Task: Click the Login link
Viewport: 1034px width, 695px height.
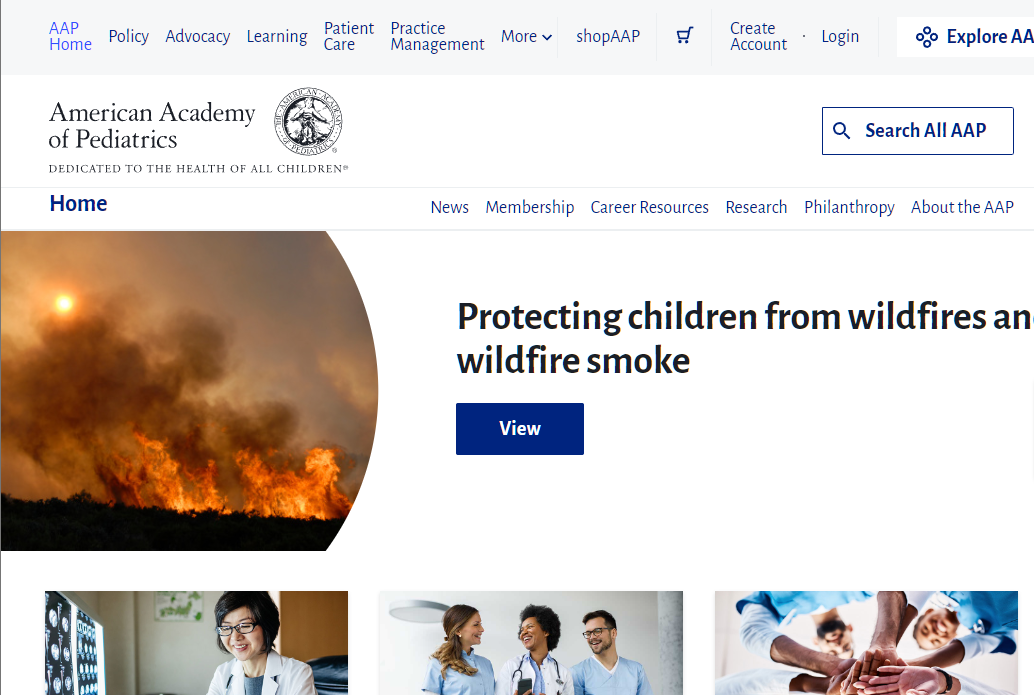Action: click(x=840, y=36)
